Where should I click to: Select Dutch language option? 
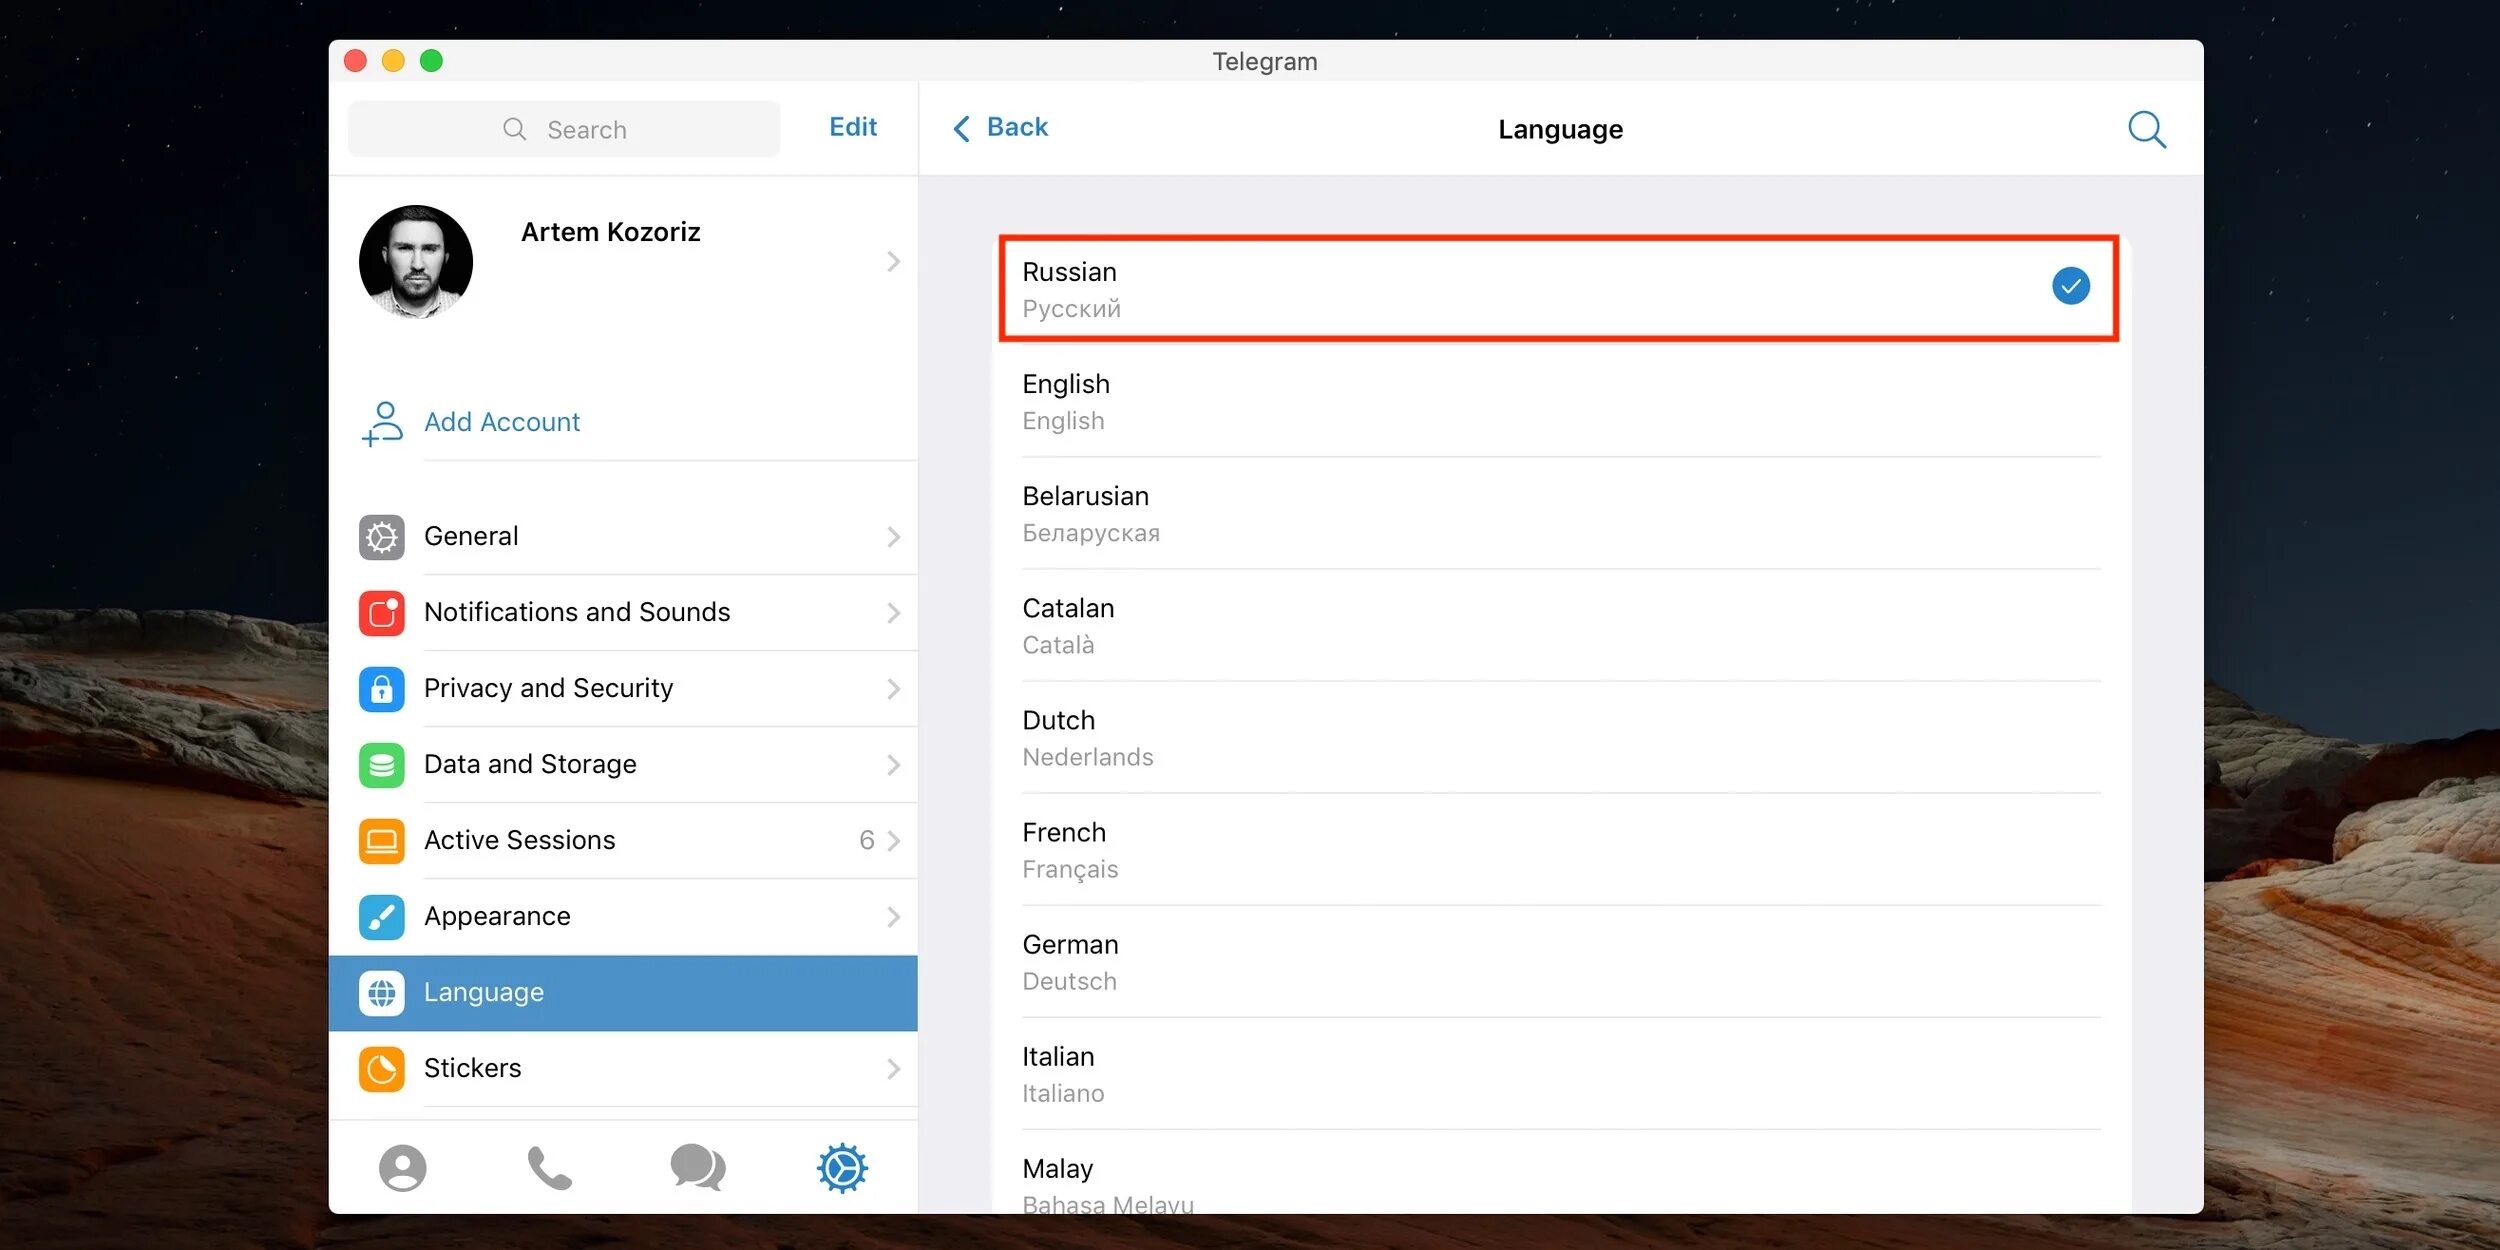[x=1560, y=737]
